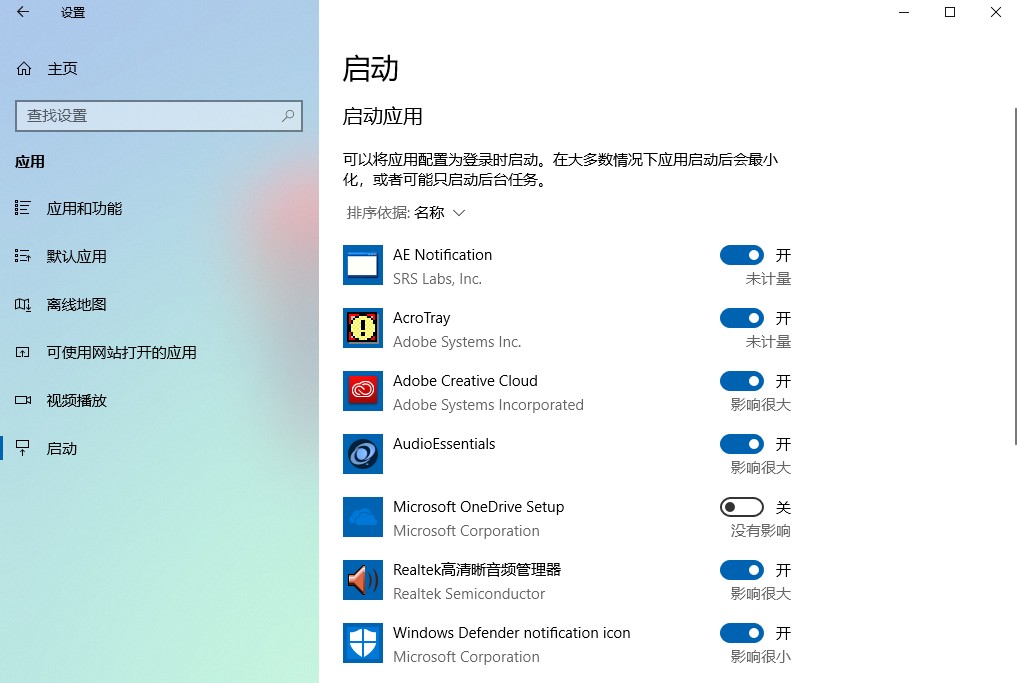1017x683 pixels.
Task: Click the Realtek speaker icon
Action: pos(362,580)
